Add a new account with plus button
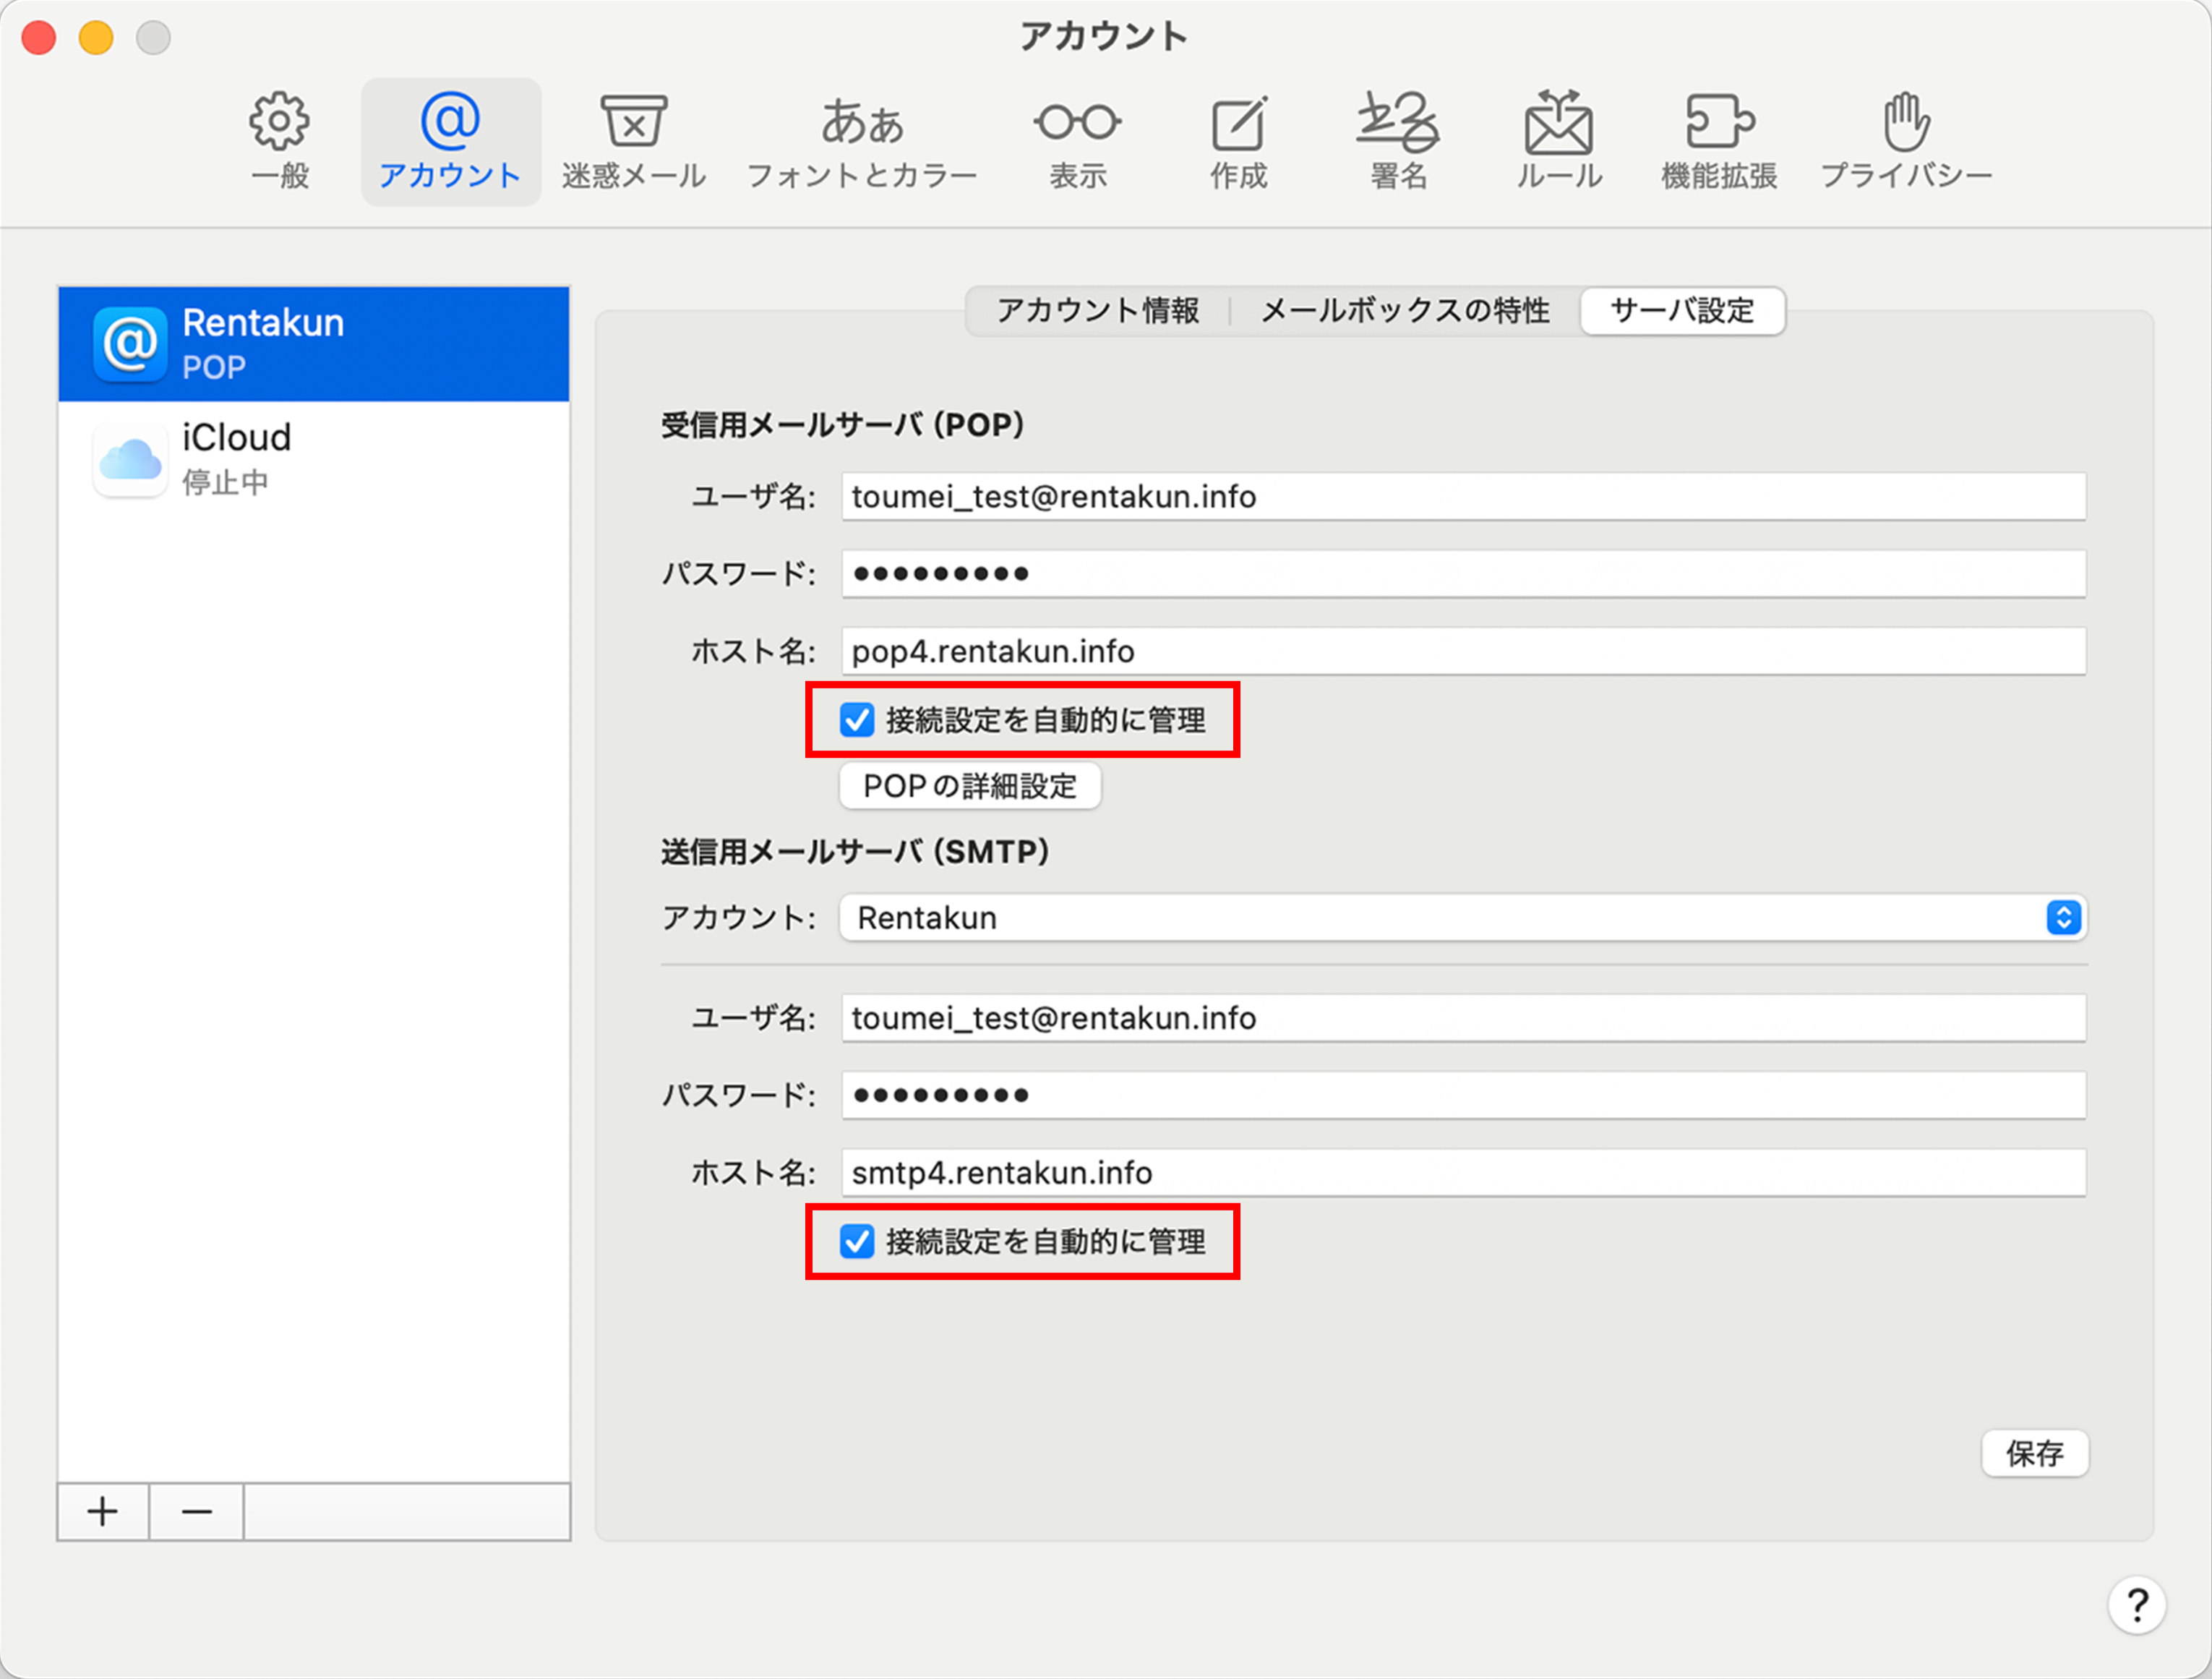Viewport: 2212px width, 1679px height. (103, 1511)
